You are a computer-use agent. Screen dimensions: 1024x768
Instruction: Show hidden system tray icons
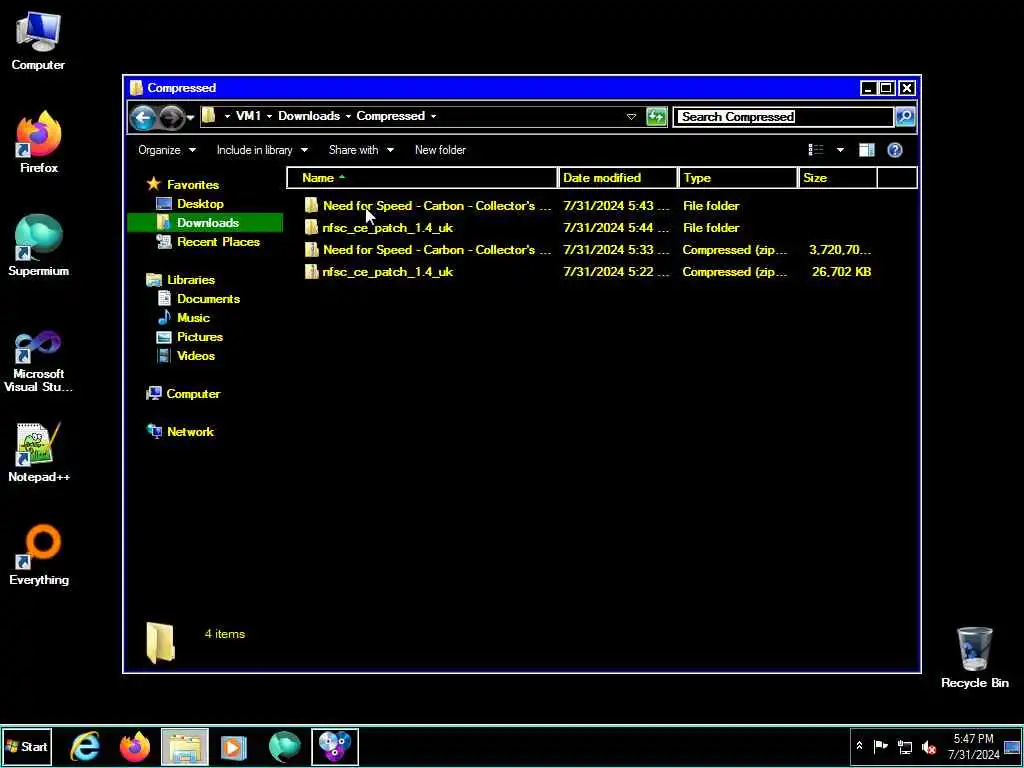859,746
